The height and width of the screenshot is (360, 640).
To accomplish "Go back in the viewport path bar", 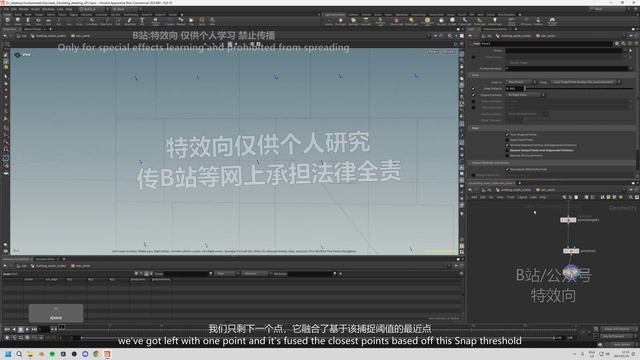I will tap(5, 36).
